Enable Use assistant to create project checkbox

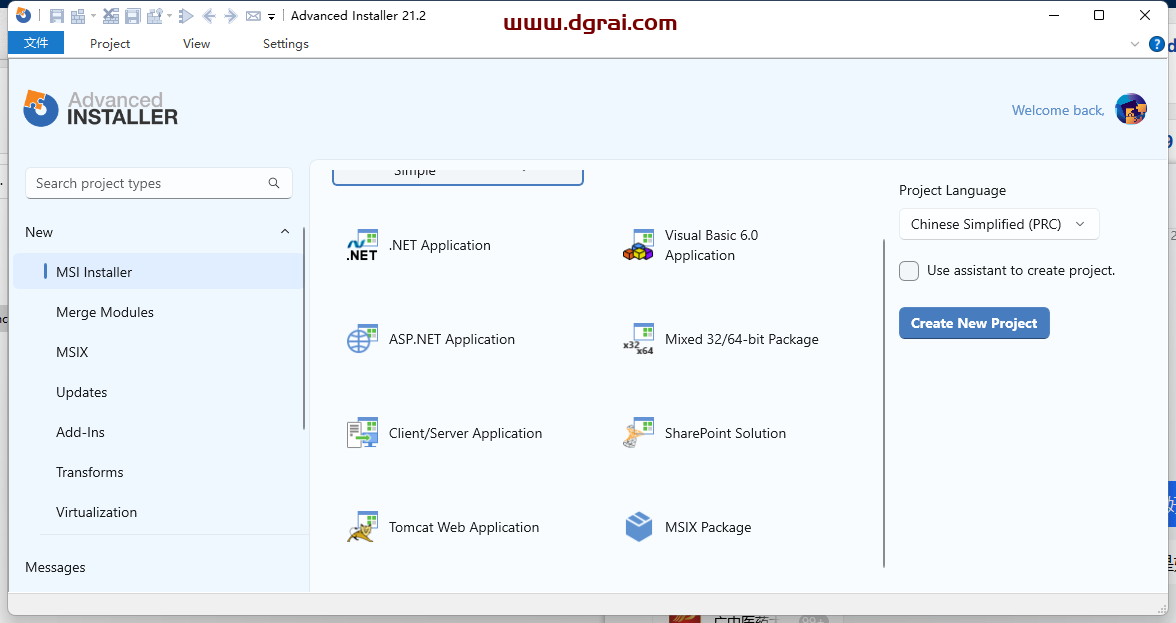click(x=909, y=271)
